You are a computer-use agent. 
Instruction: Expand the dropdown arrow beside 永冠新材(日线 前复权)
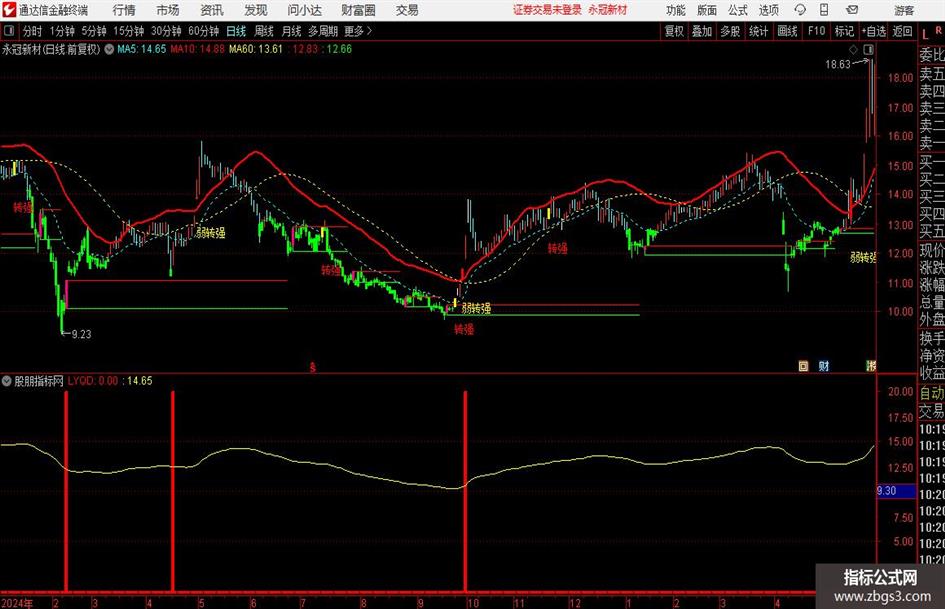[109, 49]
